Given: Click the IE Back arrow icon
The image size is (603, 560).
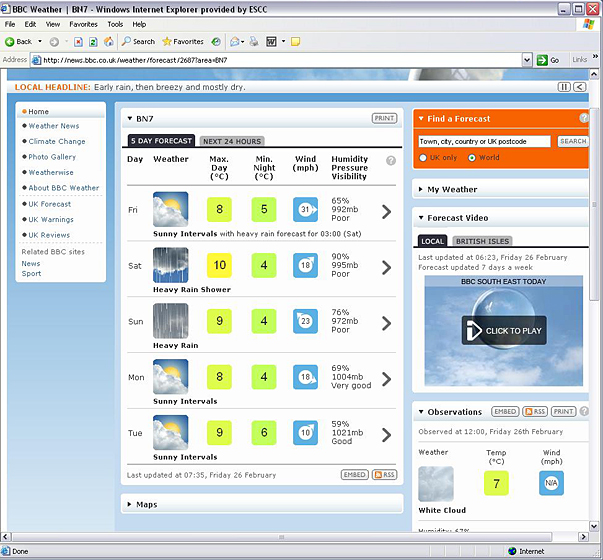Looking at the screenshot, I should (10, 42).
